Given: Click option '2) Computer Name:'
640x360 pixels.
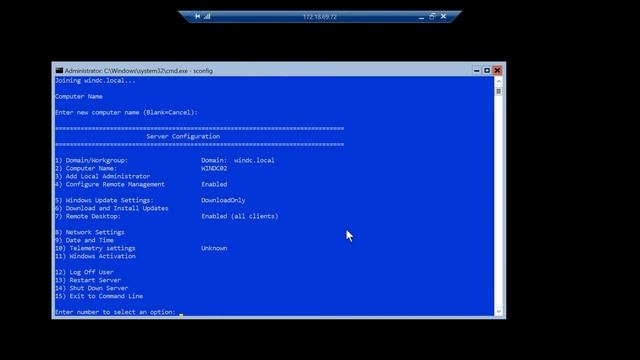Looking at the screenshot, I should point(86,168).
